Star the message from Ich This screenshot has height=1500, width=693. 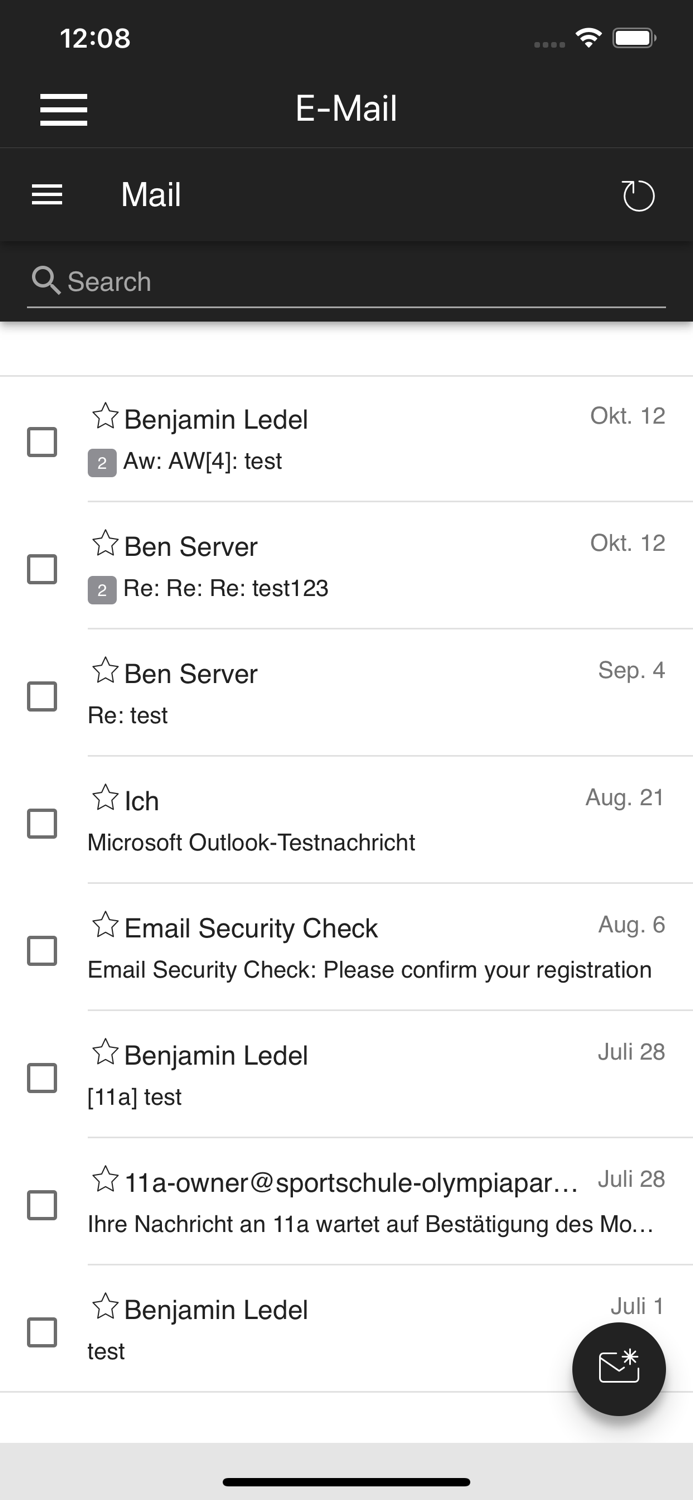pyautogui.click(x=105, y=798)
